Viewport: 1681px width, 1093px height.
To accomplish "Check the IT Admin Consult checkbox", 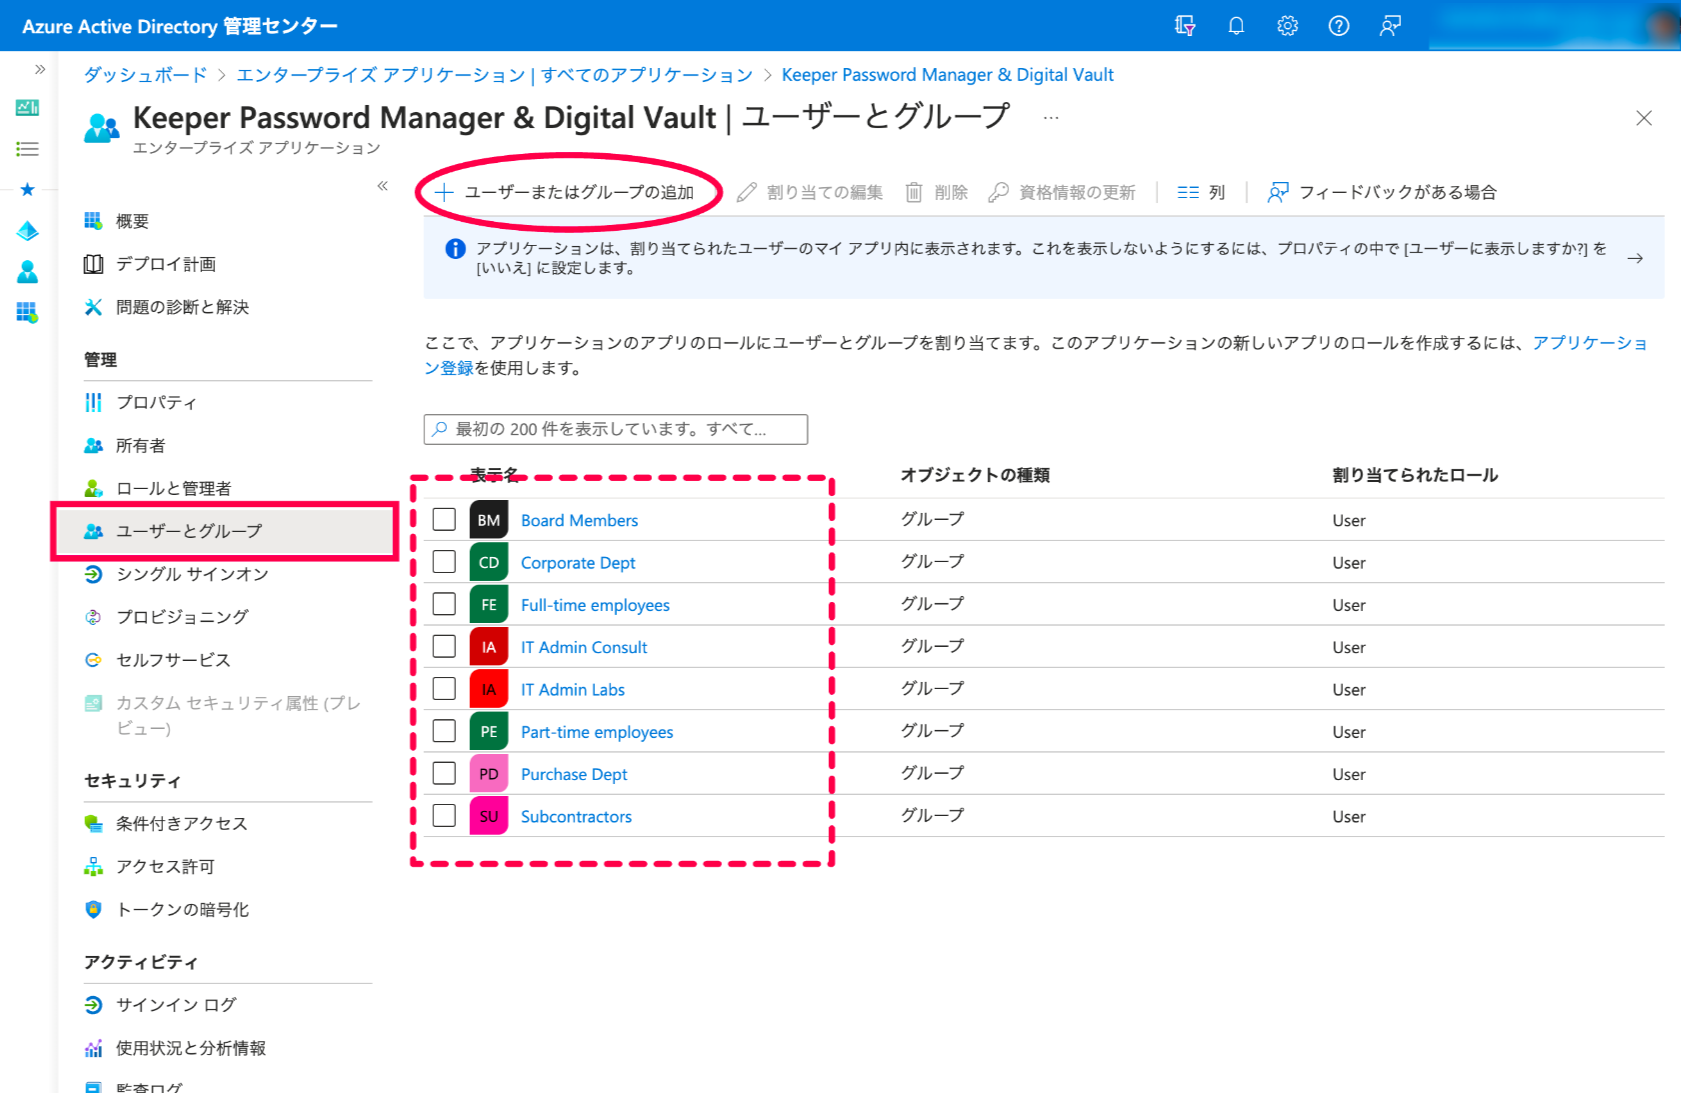I will [444, 647].
